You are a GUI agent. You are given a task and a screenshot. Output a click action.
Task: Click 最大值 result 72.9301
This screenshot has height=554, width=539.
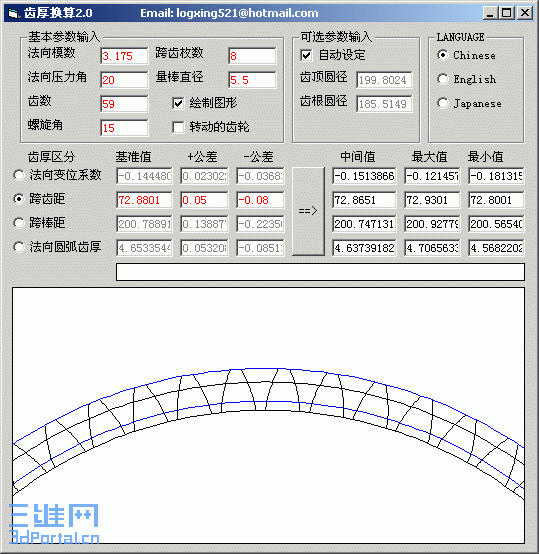point(432,200)
